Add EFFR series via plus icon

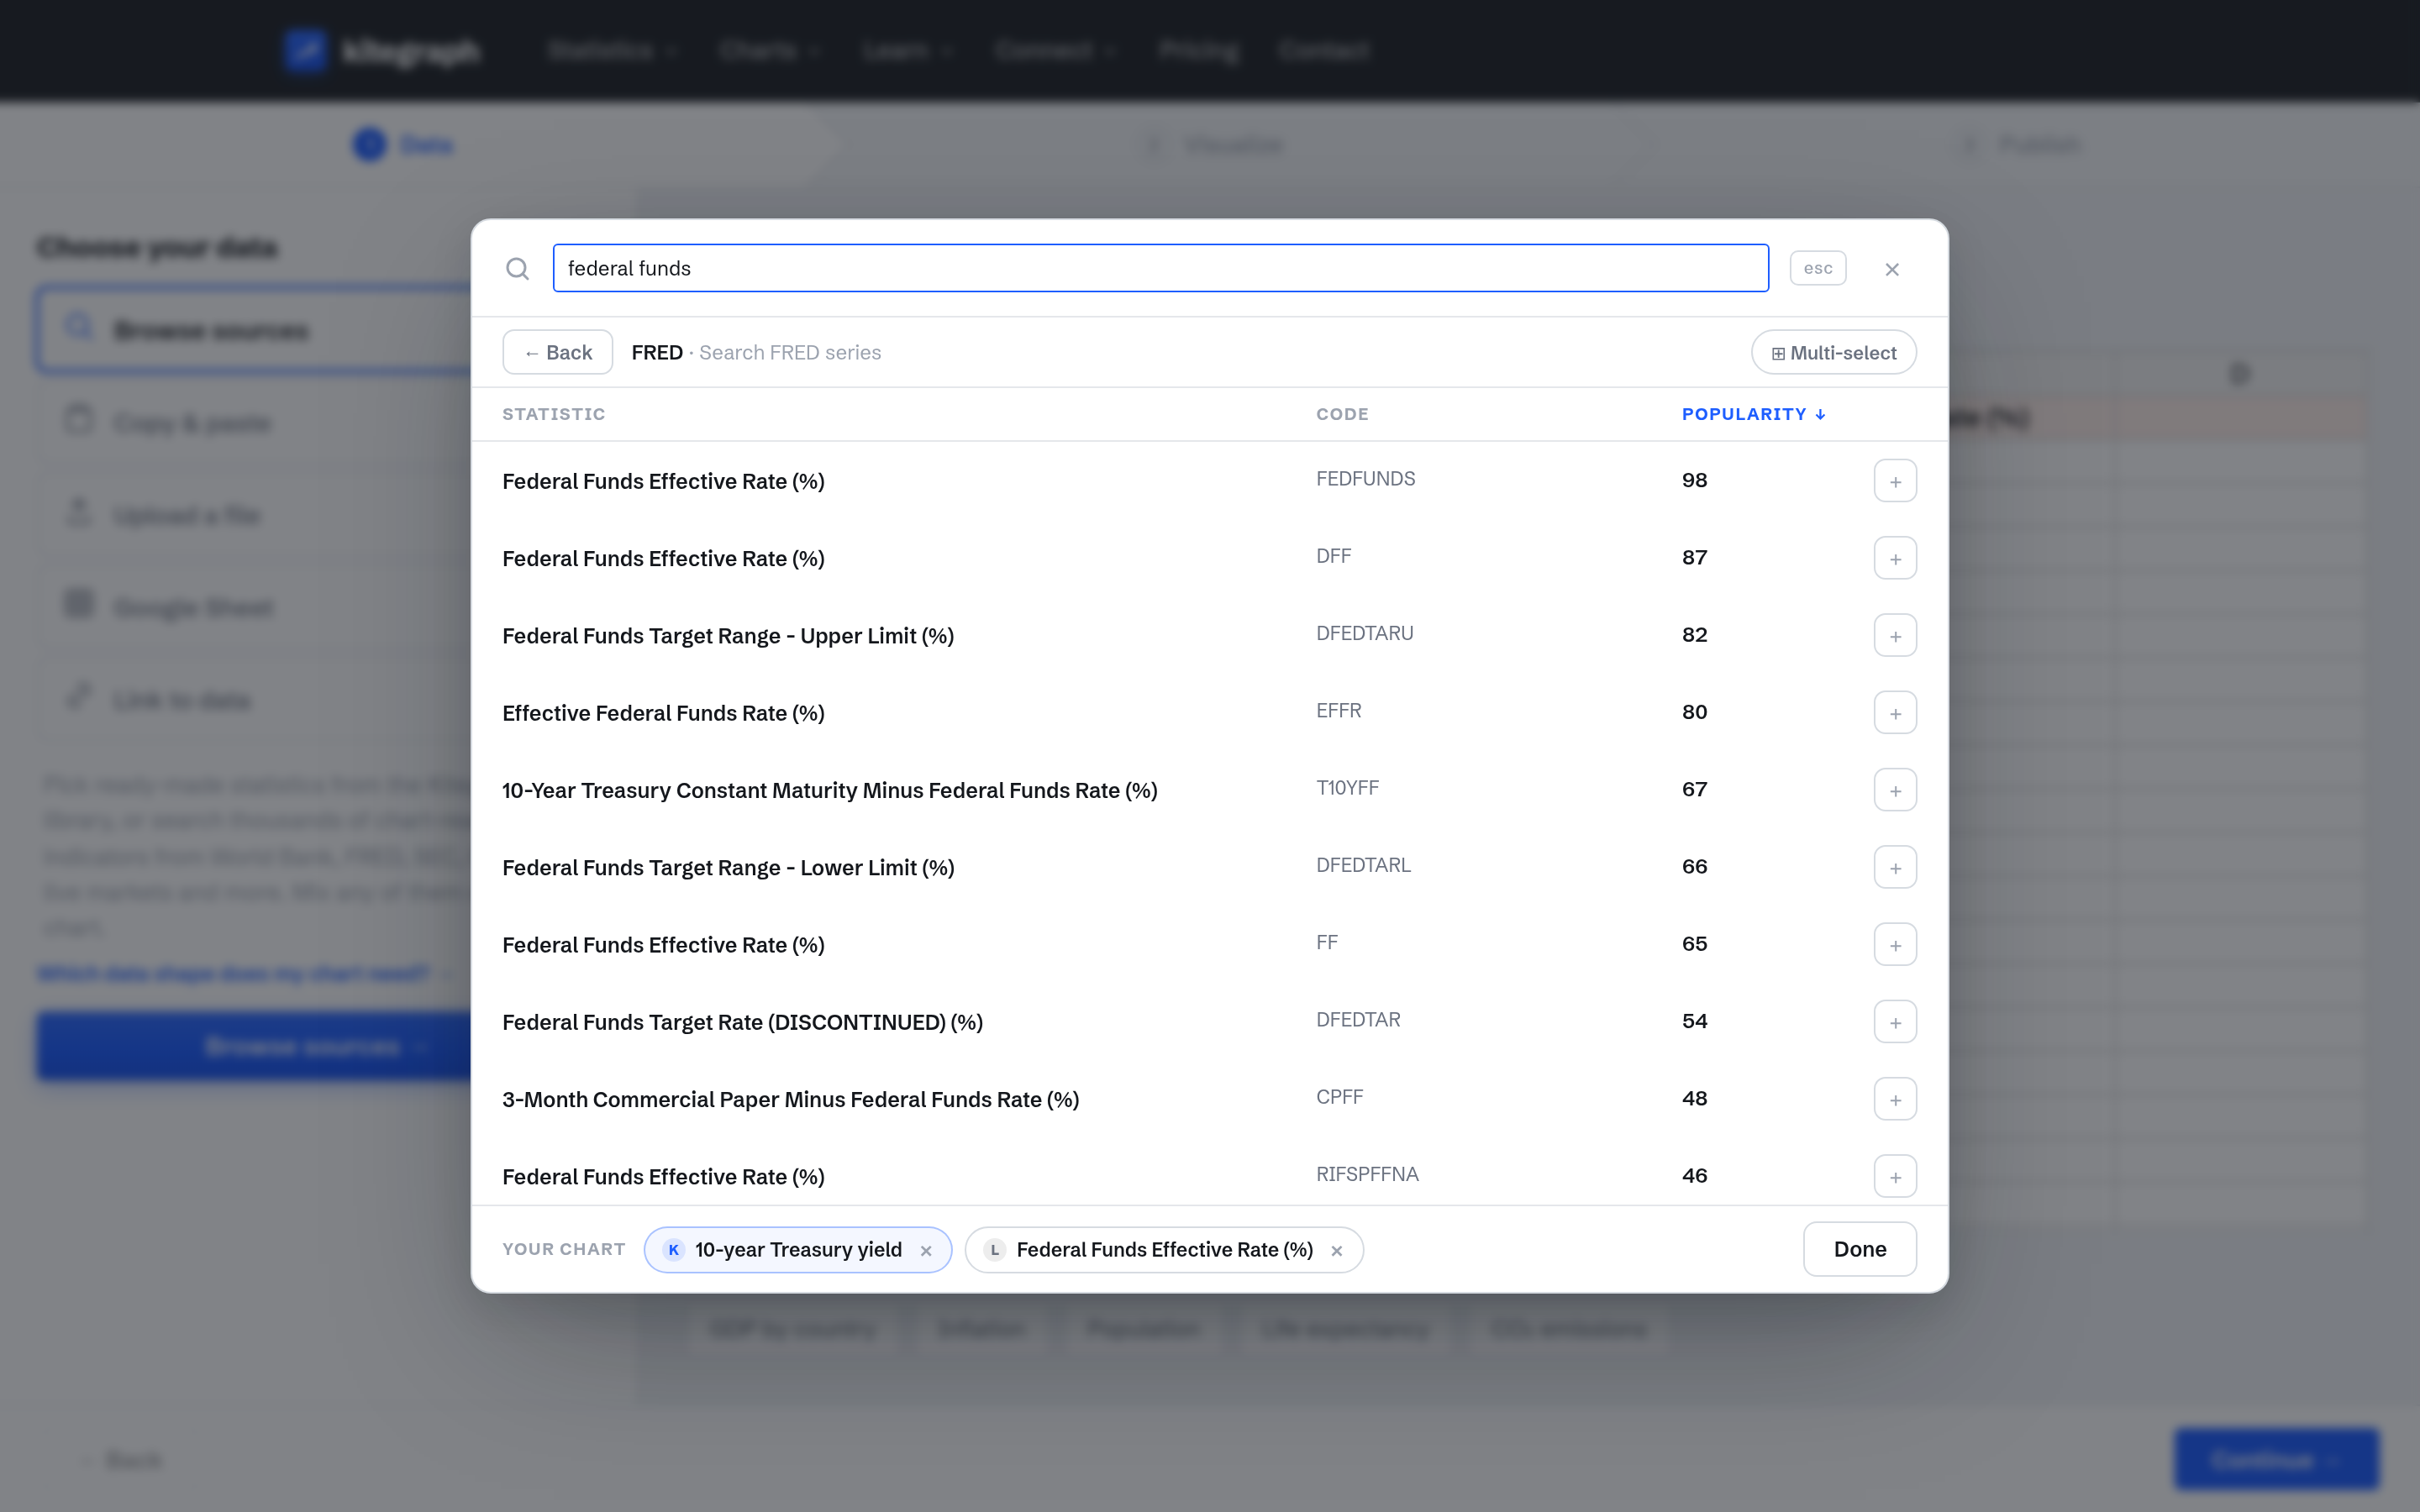[1894, 713]
